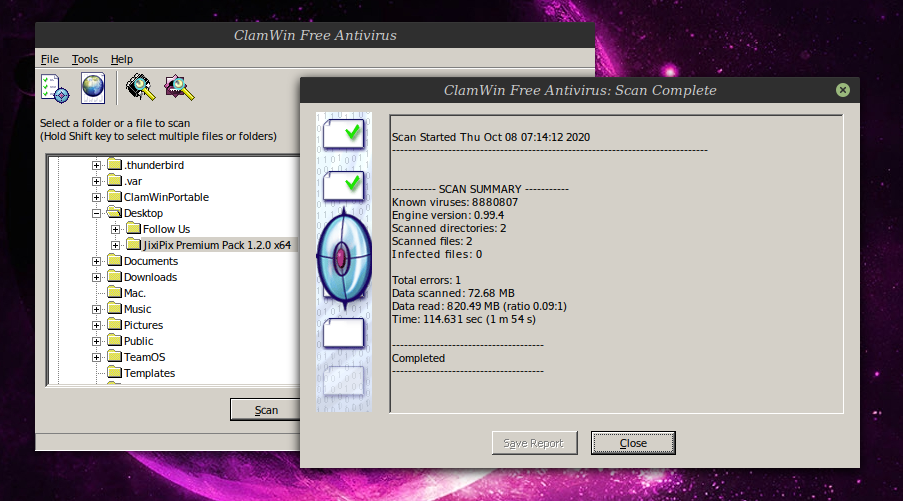Click the 'Engine version: 0.99.4' line
The image size is (903, 501).
[448, 215]
